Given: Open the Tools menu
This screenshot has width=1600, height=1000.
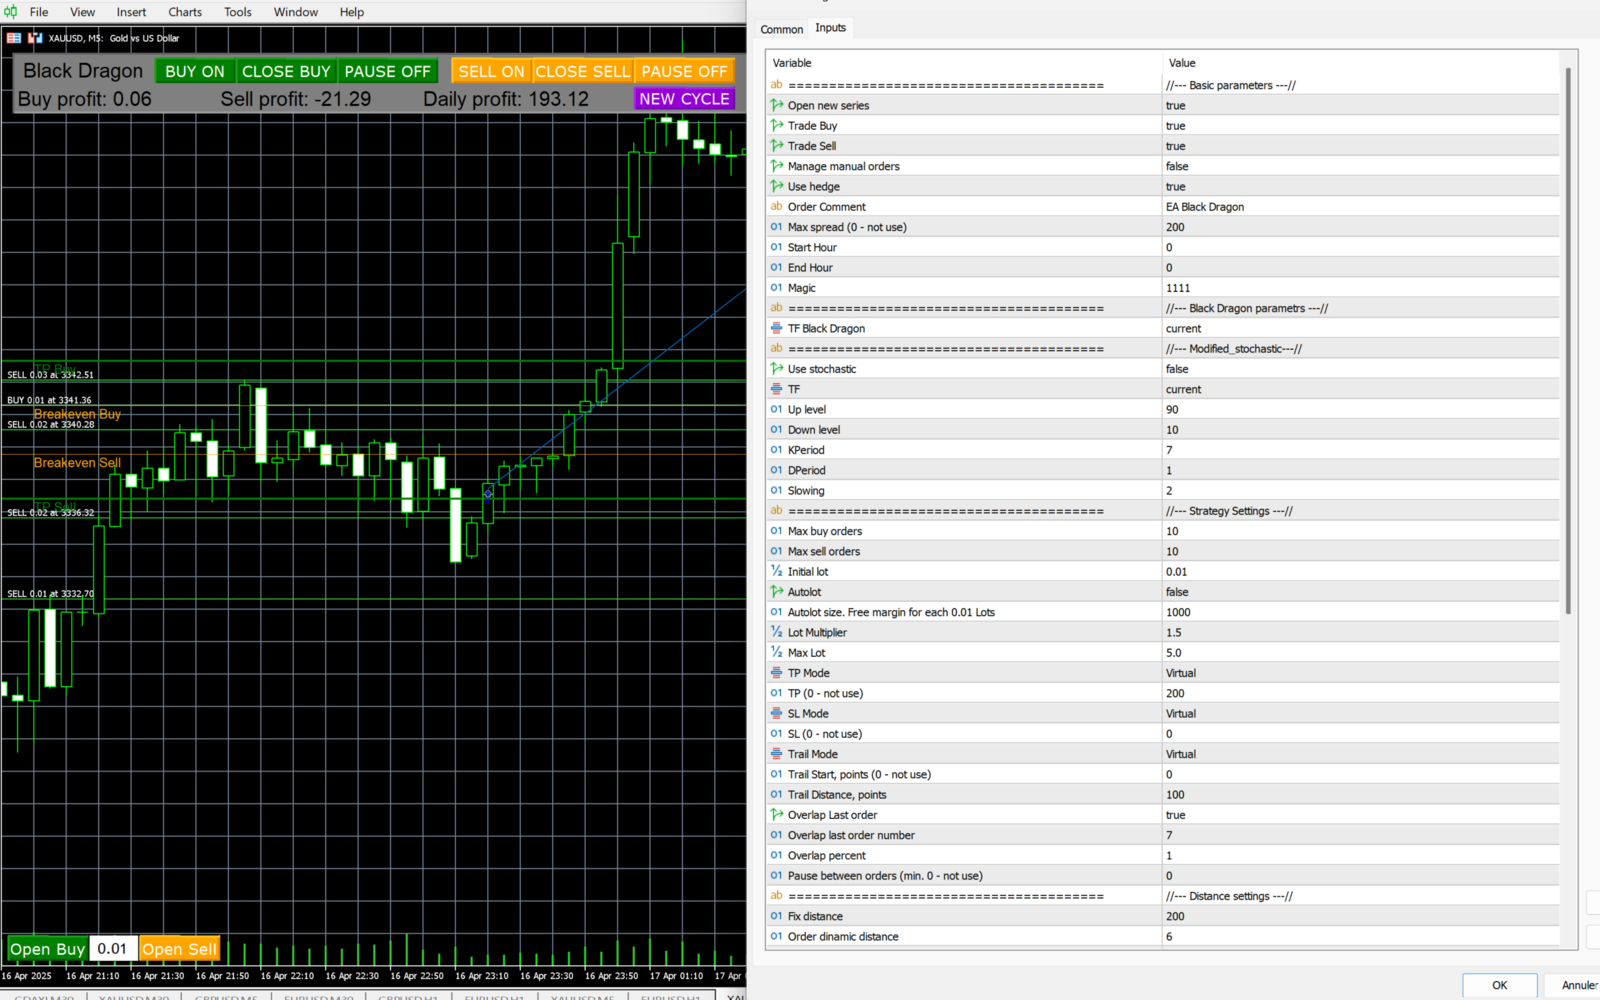Looking at the screenshot, I should pyautogui.click(x=238, y=12).
